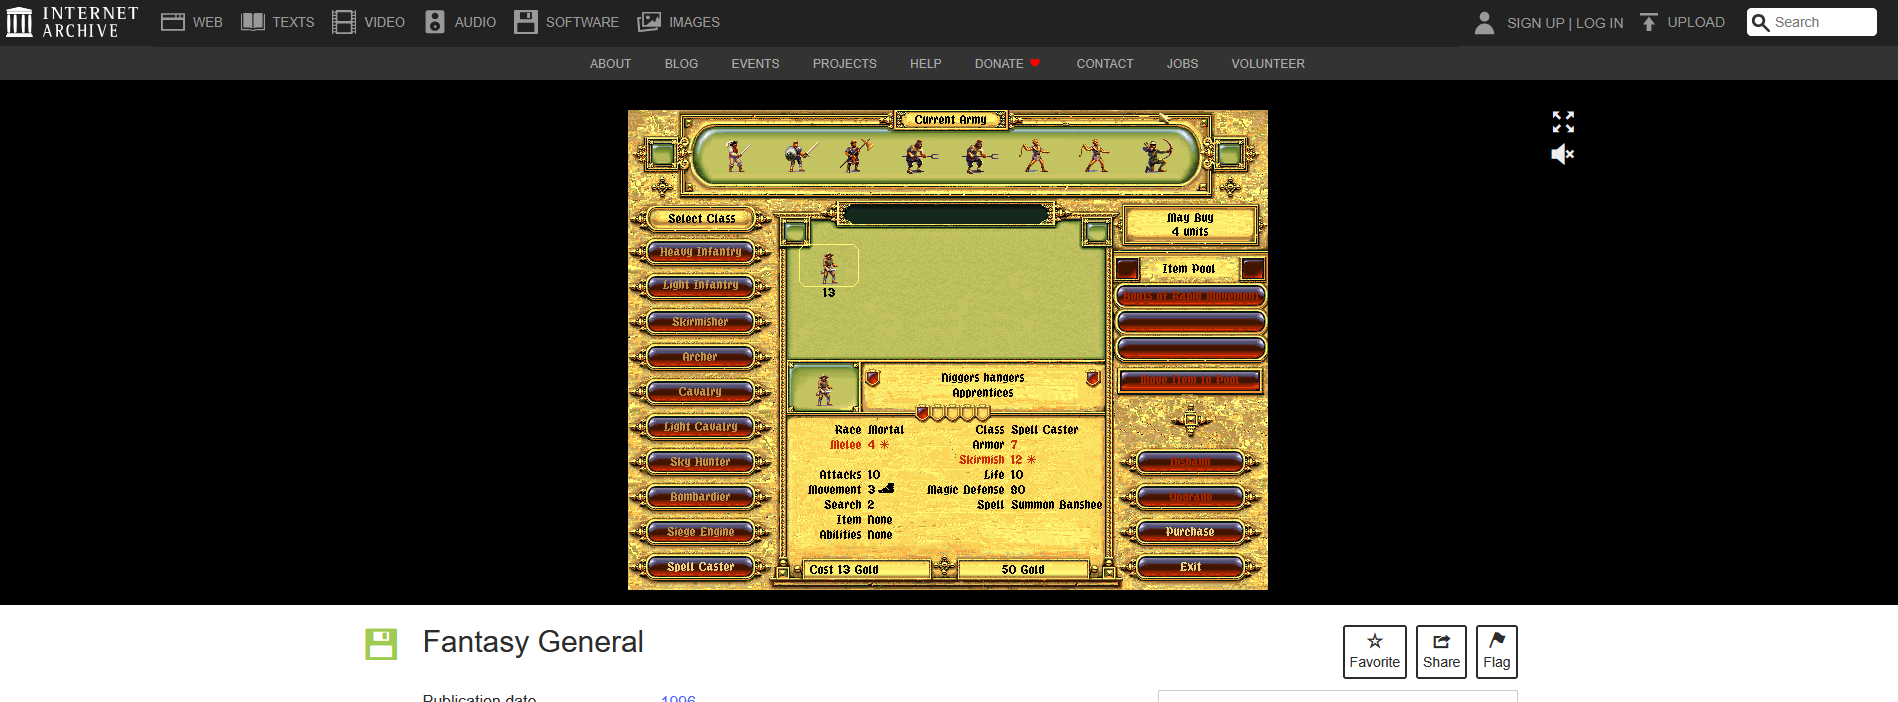
Task: Select the first swordsman in Current Army
Action: click(736, 155)
